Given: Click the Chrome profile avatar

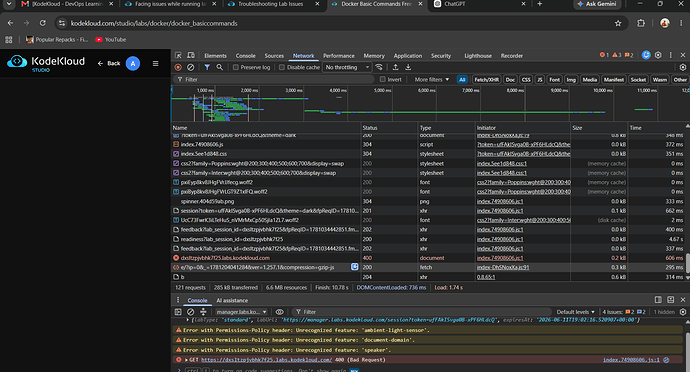Looking at the screenshot, I should click(x=664, y=23).
